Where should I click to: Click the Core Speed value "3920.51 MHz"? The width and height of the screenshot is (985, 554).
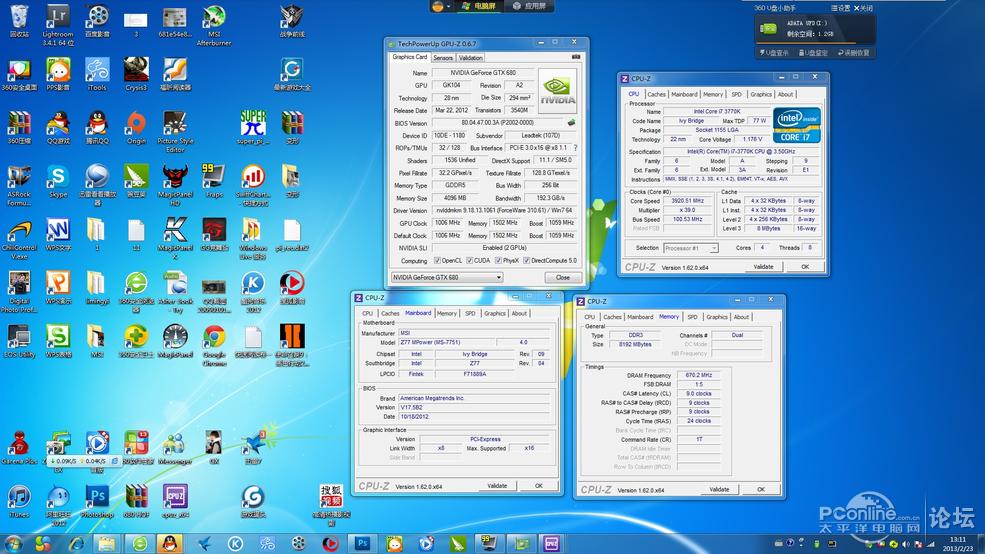tap(687, 201)
